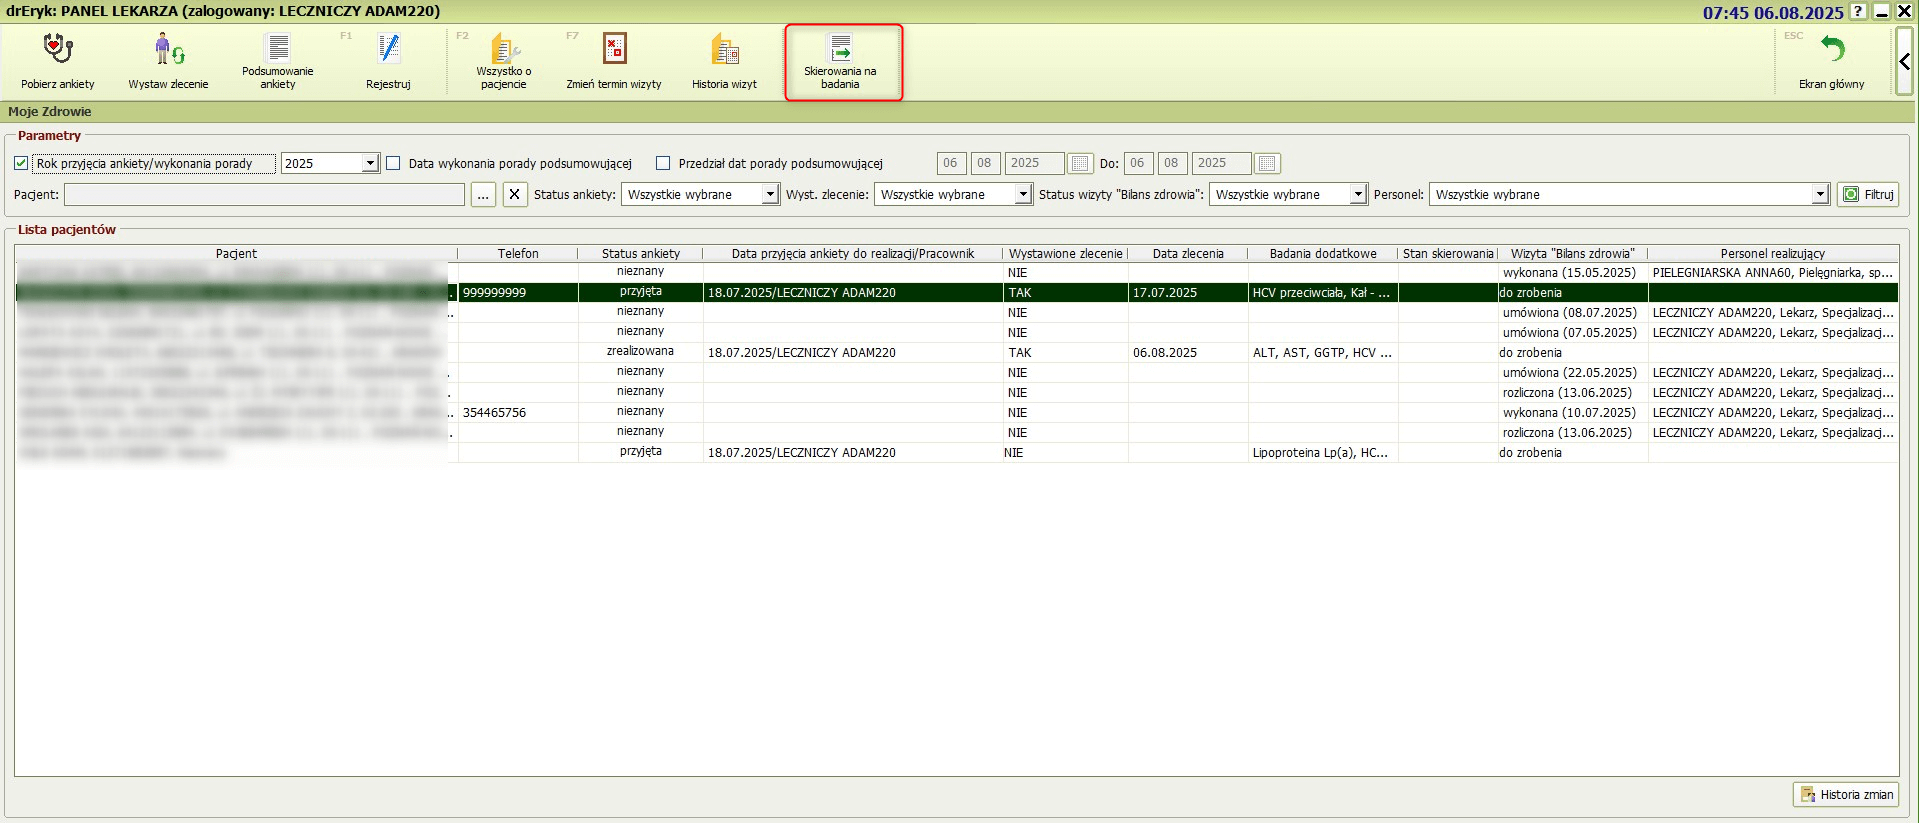Click Zmień termin wizyty calendar icon

click(x=614, y=49)
